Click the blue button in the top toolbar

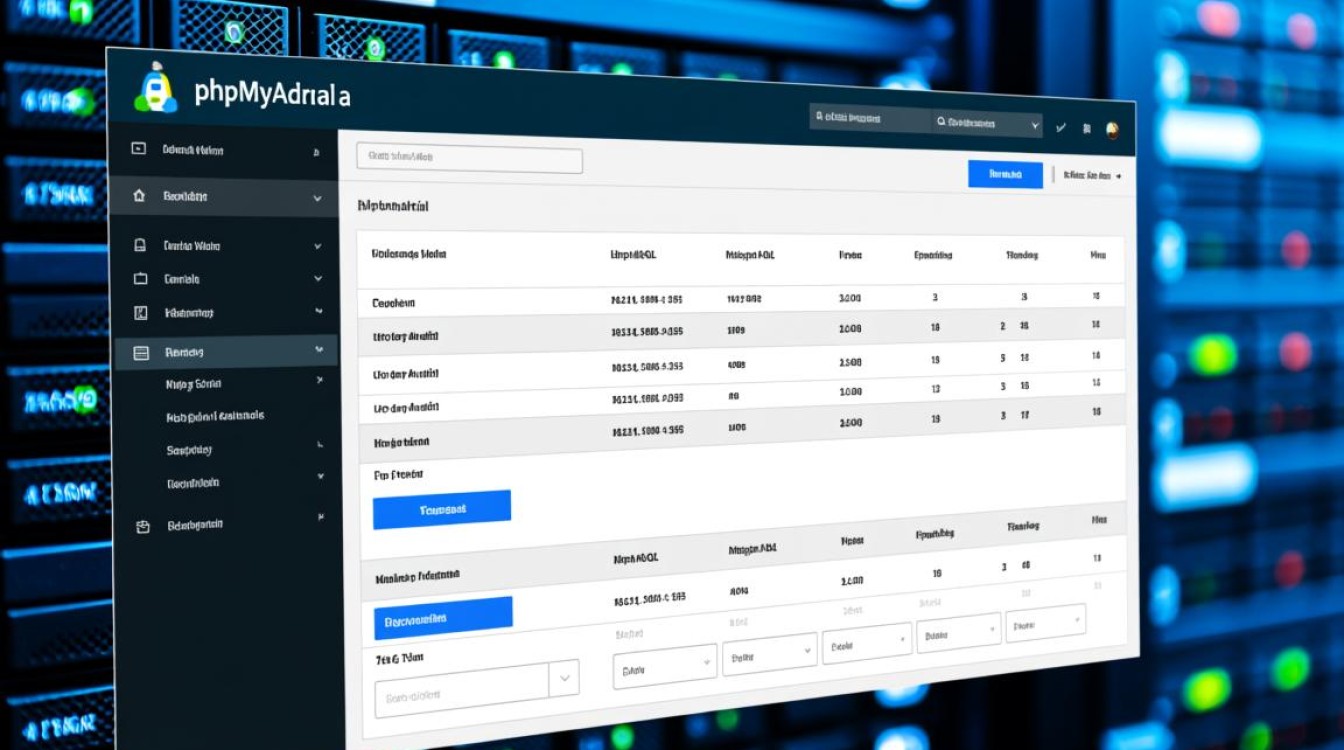point(1005,174)
